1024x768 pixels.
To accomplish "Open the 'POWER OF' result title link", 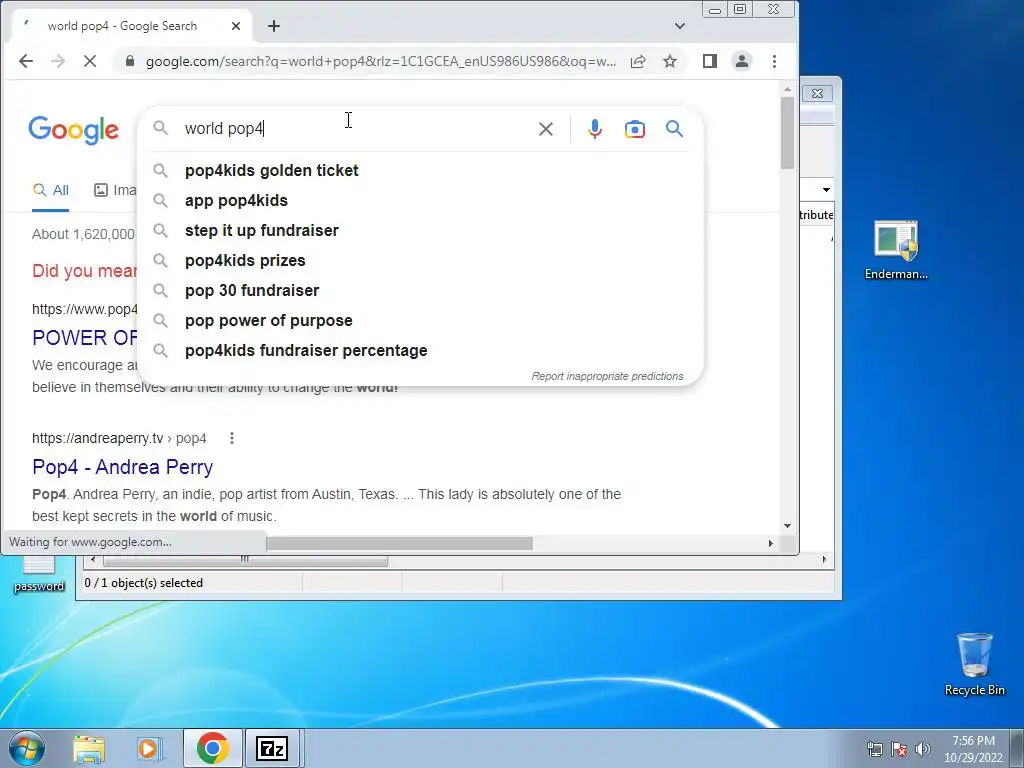I will pyautogui.click(x=85, y=338).
